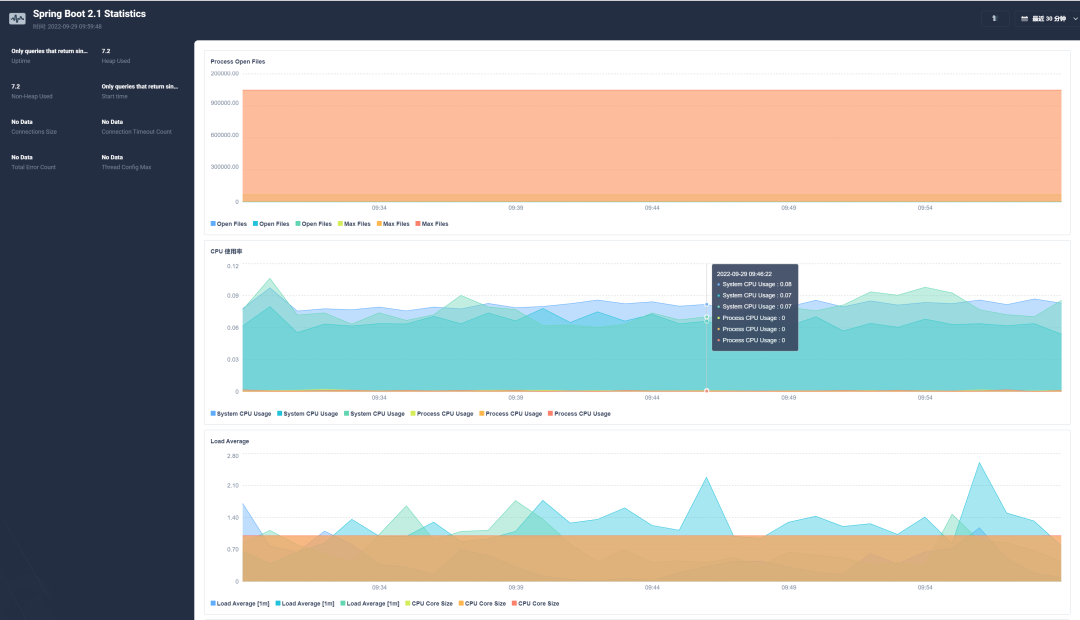The width and height of the screenshot is (1080, 620).
Task: Click the System CPU Usage : 0.08 tooltip row
Action: click(754, 285)
